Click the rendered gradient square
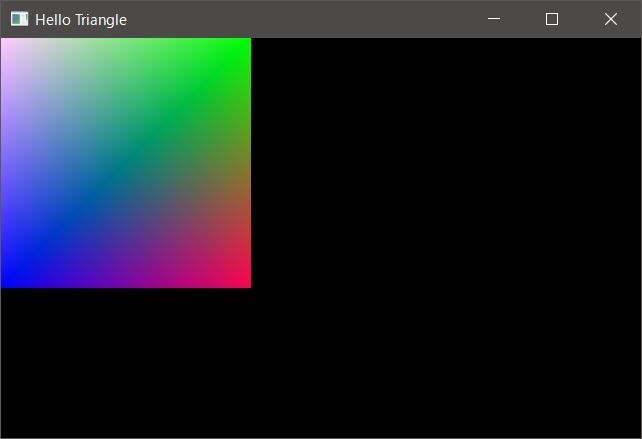Image resolution: width=642 pixels, height=439 pixels. tap(126, 163)
